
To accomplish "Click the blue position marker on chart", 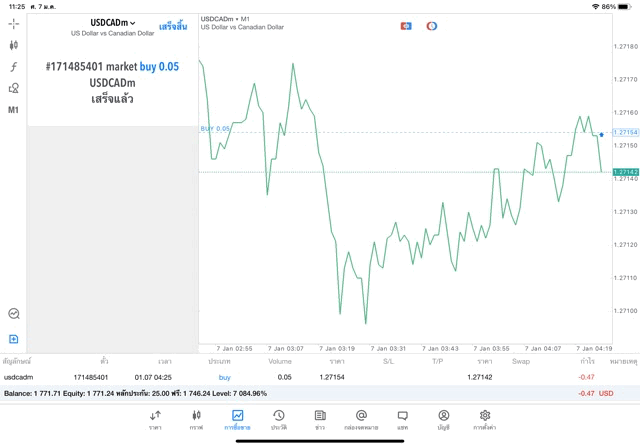I will pos(601,135).
